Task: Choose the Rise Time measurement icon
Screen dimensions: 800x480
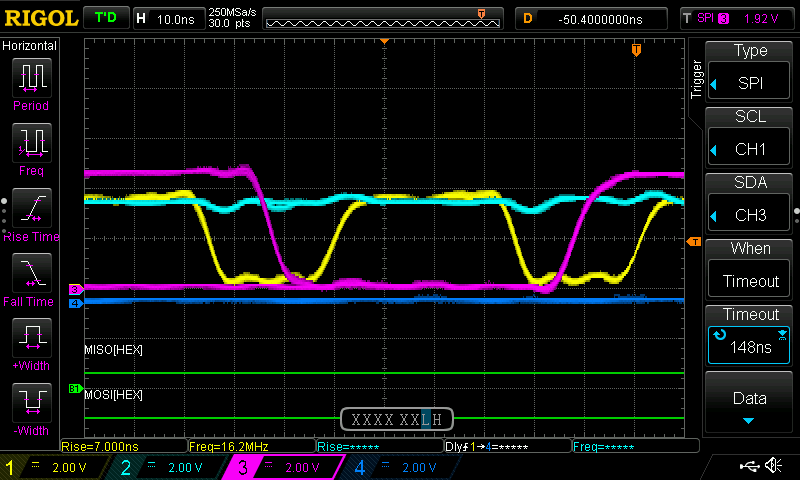Action: (x=32, y=208)
